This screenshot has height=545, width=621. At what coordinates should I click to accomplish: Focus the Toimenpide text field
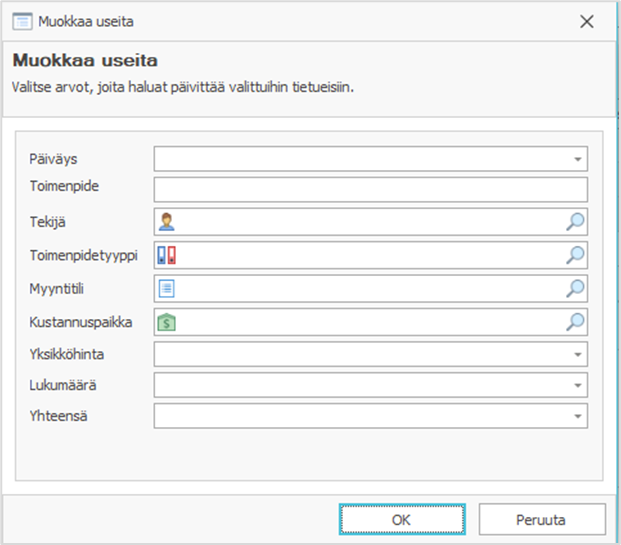tap(370, 190)
